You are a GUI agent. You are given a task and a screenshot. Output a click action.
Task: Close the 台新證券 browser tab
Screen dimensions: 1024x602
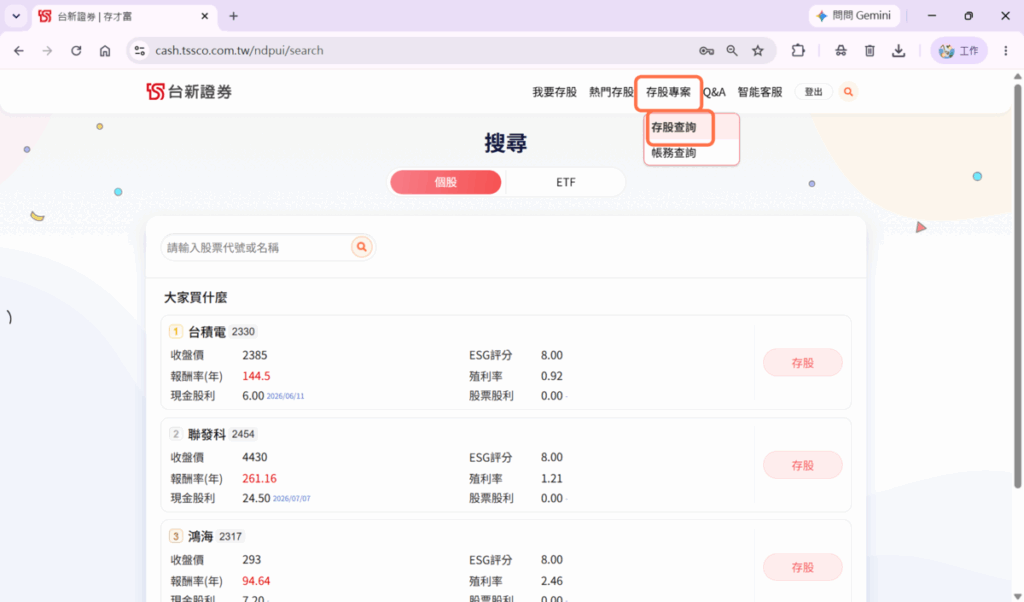[204, 16]
